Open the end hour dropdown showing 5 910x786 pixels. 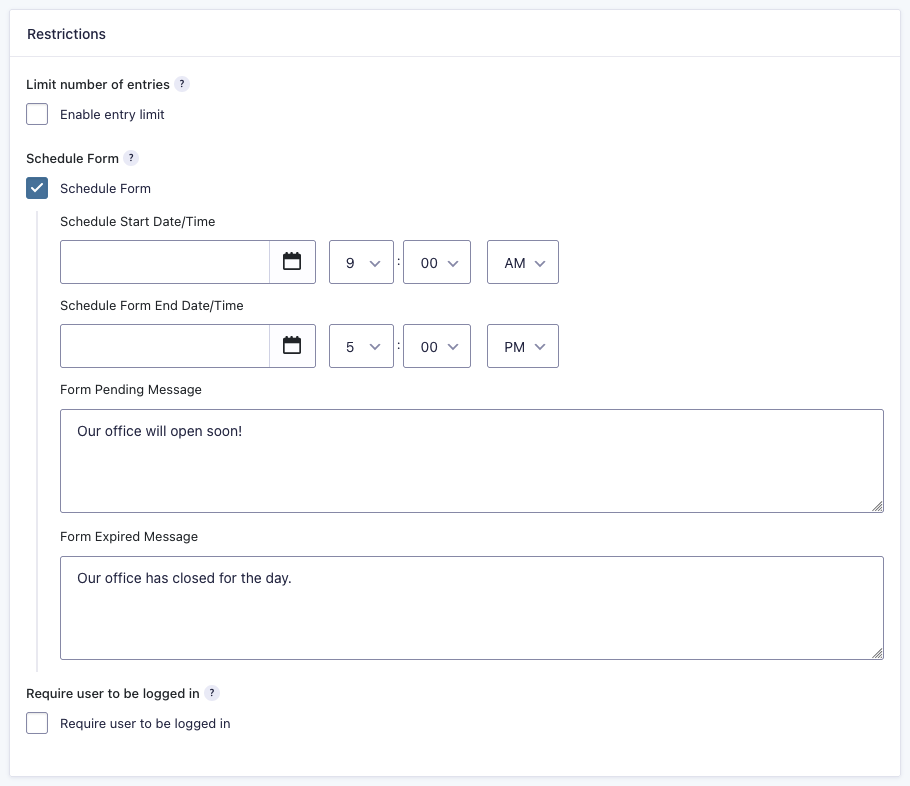pyautogui.click(x=361, y=345)
